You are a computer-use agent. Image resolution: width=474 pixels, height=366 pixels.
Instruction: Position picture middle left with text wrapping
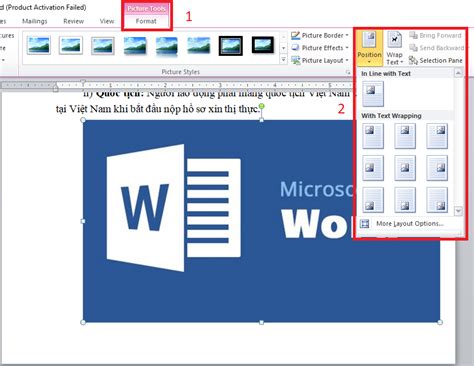pyautogui.click(x=373, y=168)
